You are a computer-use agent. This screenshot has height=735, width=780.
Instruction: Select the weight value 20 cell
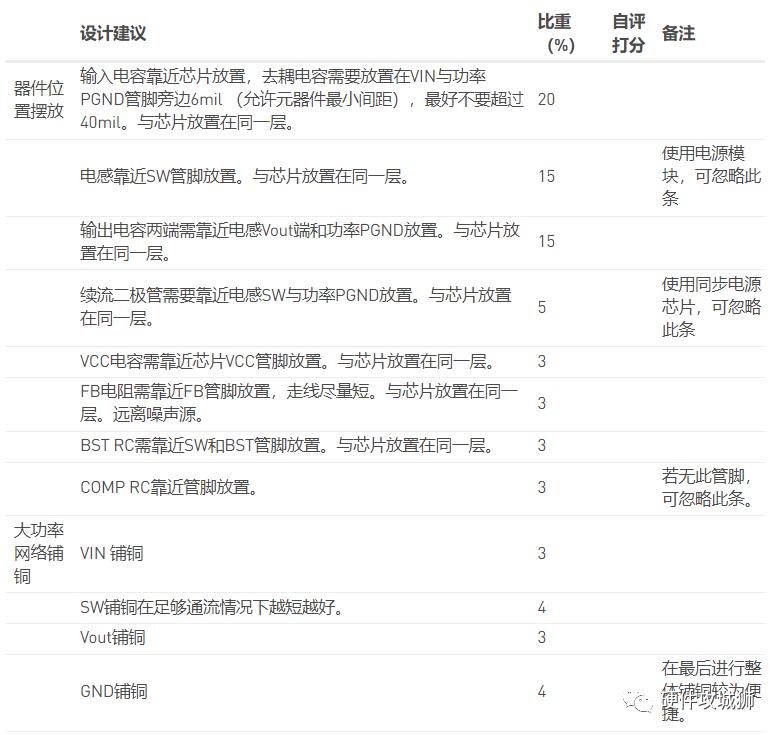tap(546, 99)
